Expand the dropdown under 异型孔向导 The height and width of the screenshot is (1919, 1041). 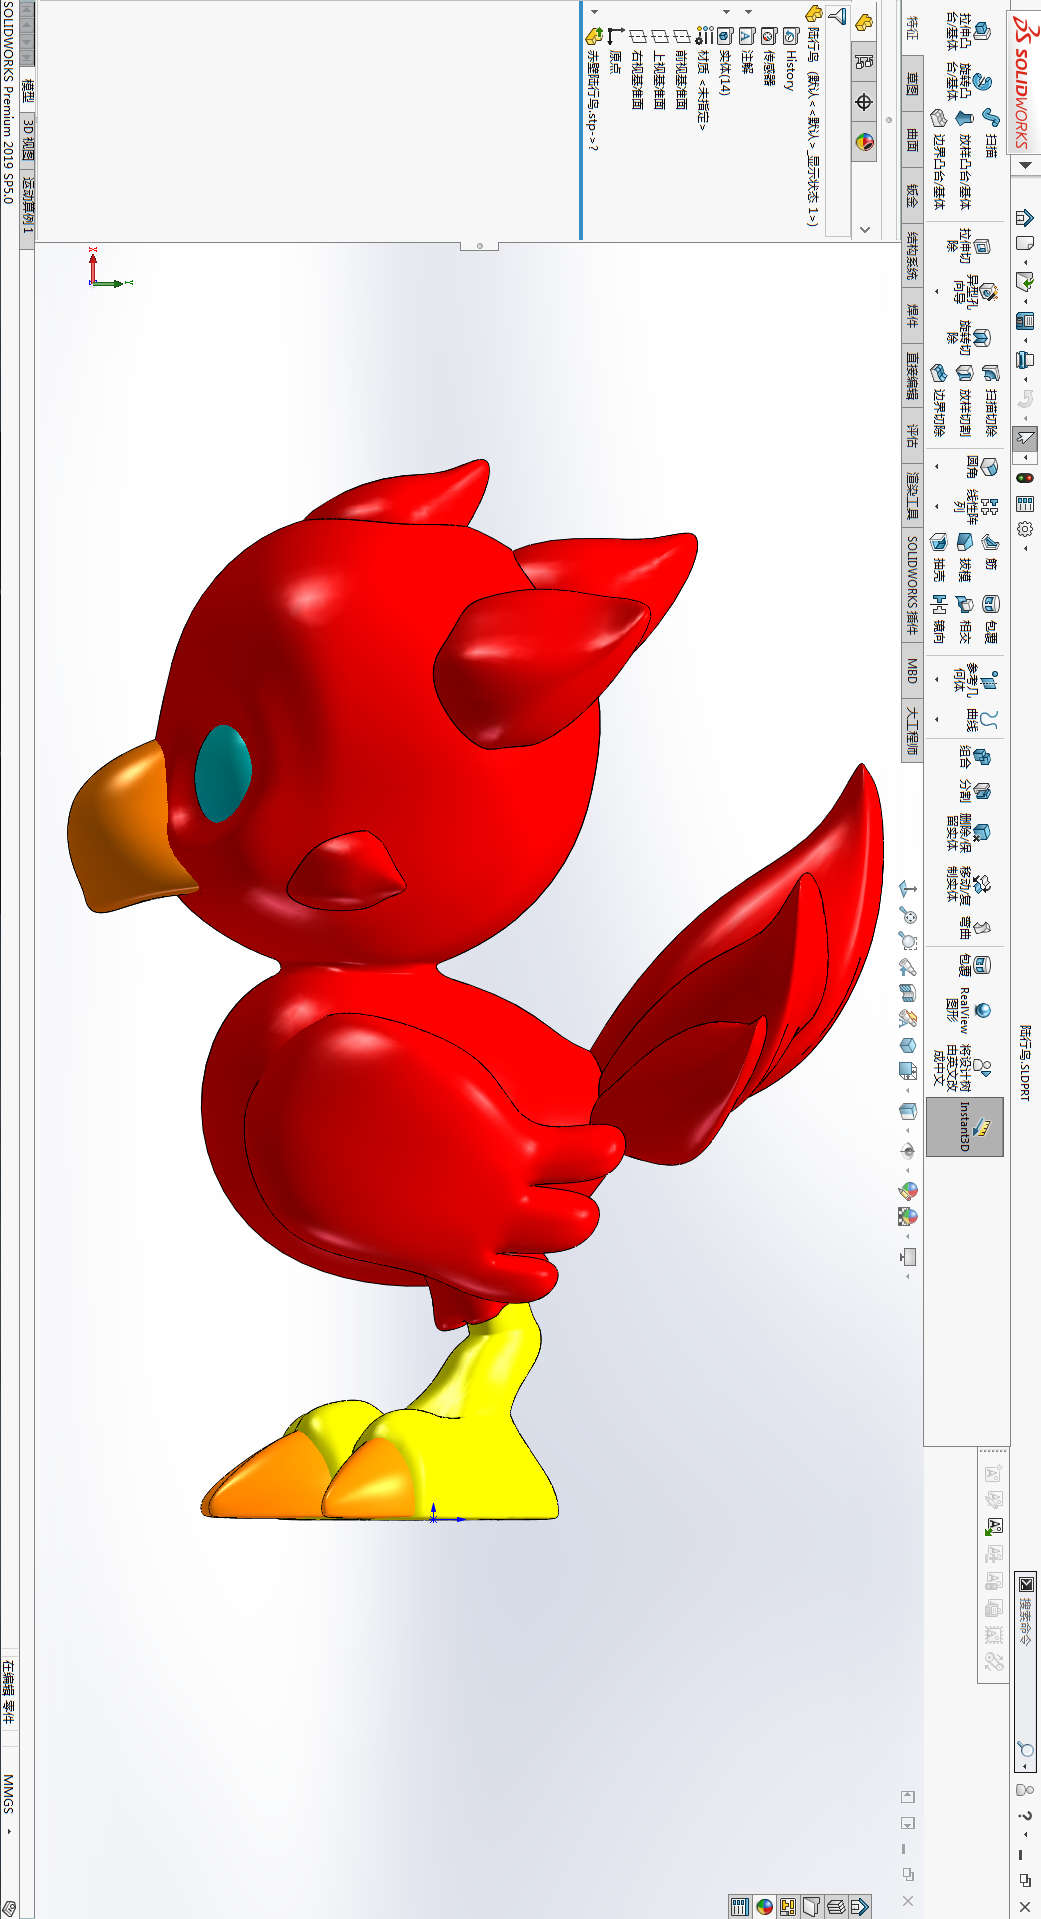point(937,292)
